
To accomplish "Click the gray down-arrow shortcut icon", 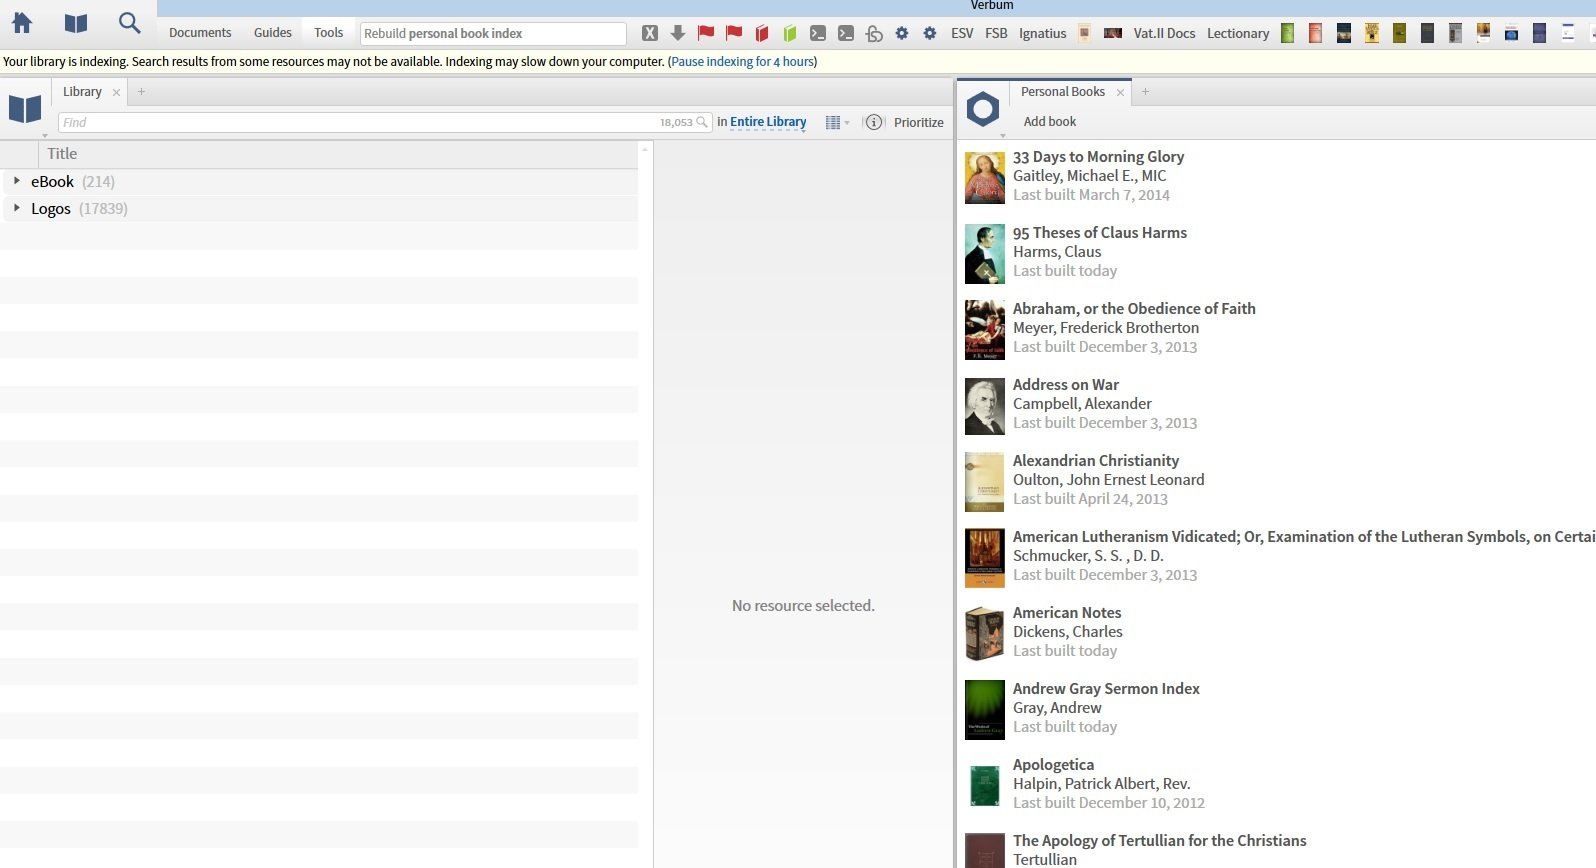I will (678, 33).
